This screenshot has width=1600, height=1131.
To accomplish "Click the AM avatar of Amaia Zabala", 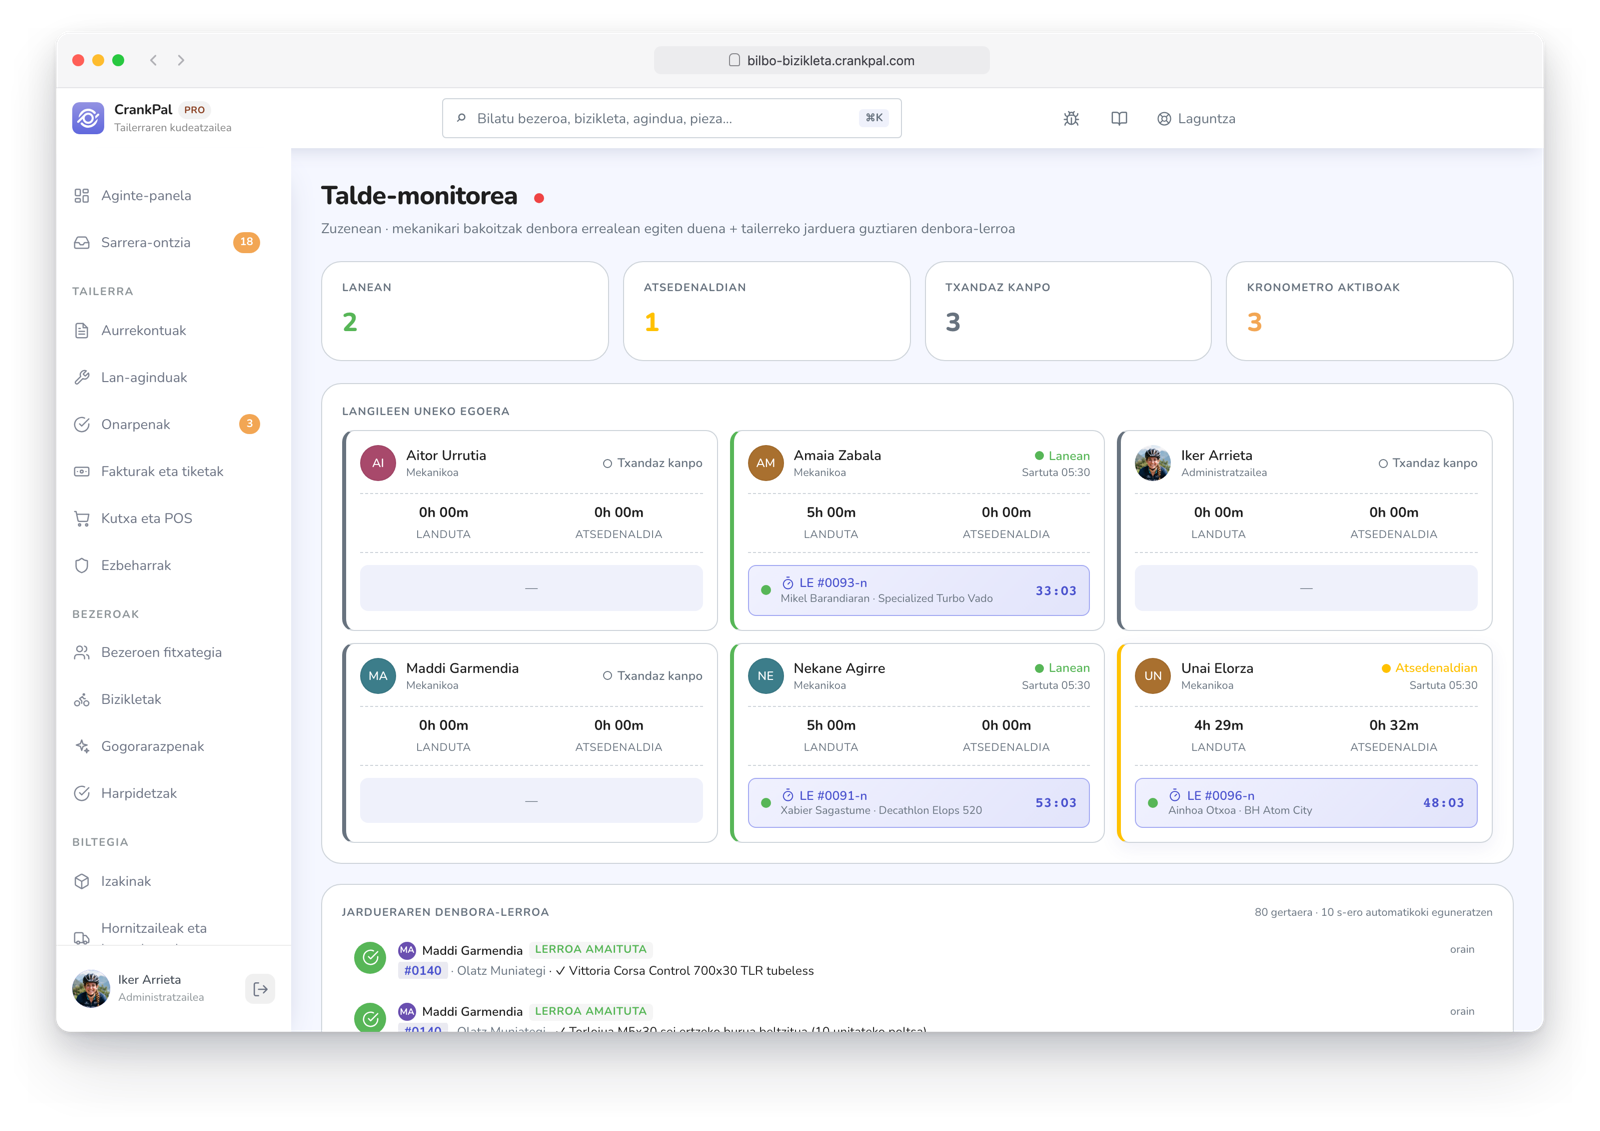I will (766, 463).
